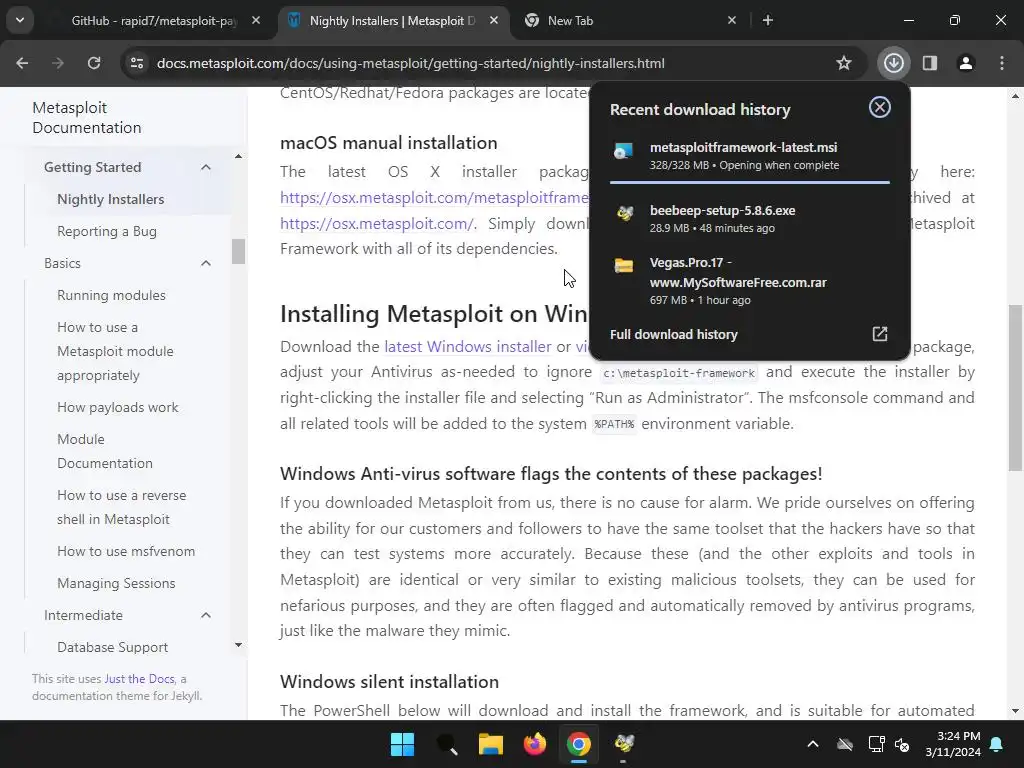Screen dimensions: 1024x768
Task: Click sidebar scroll up arrow
Action: tap(238, 156)
